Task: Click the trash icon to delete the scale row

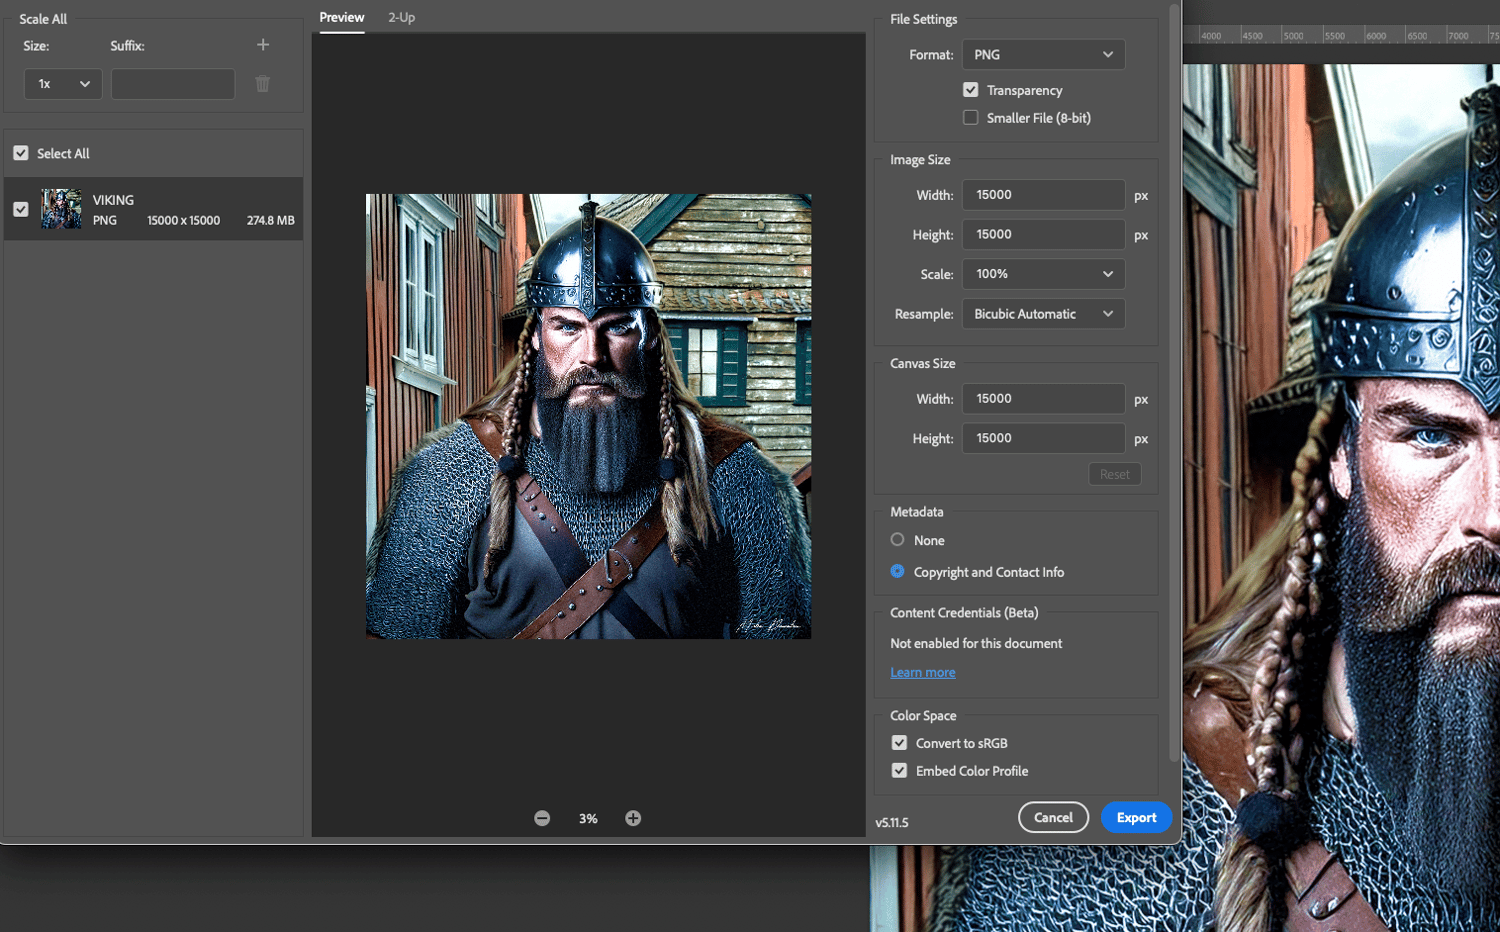Action: [x=263, y=84]
